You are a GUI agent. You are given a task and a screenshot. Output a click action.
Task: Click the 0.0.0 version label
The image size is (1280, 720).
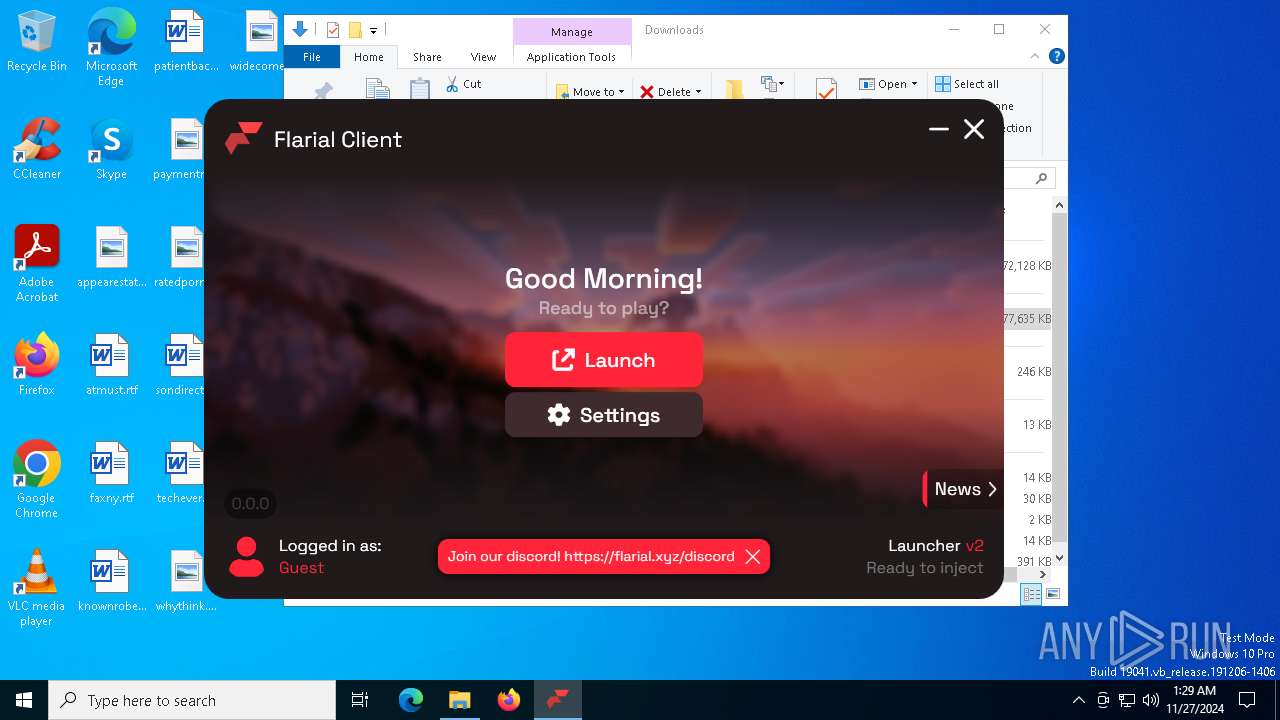(250, 504)
